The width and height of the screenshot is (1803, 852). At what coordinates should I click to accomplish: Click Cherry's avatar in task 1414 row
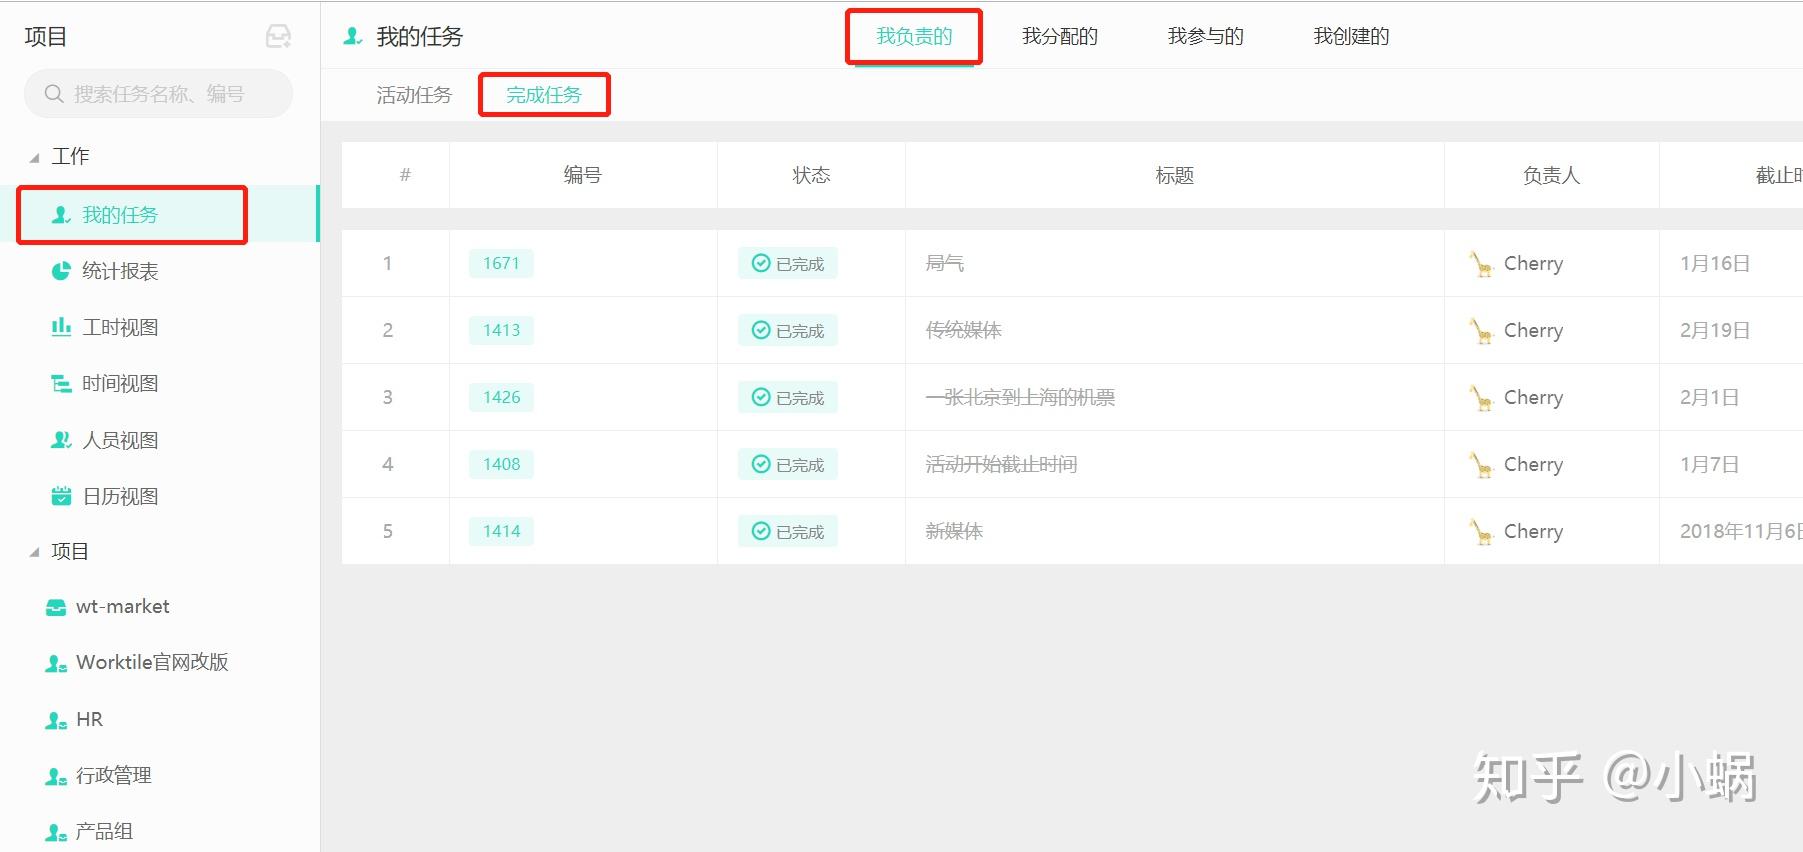pos(1480,532)
